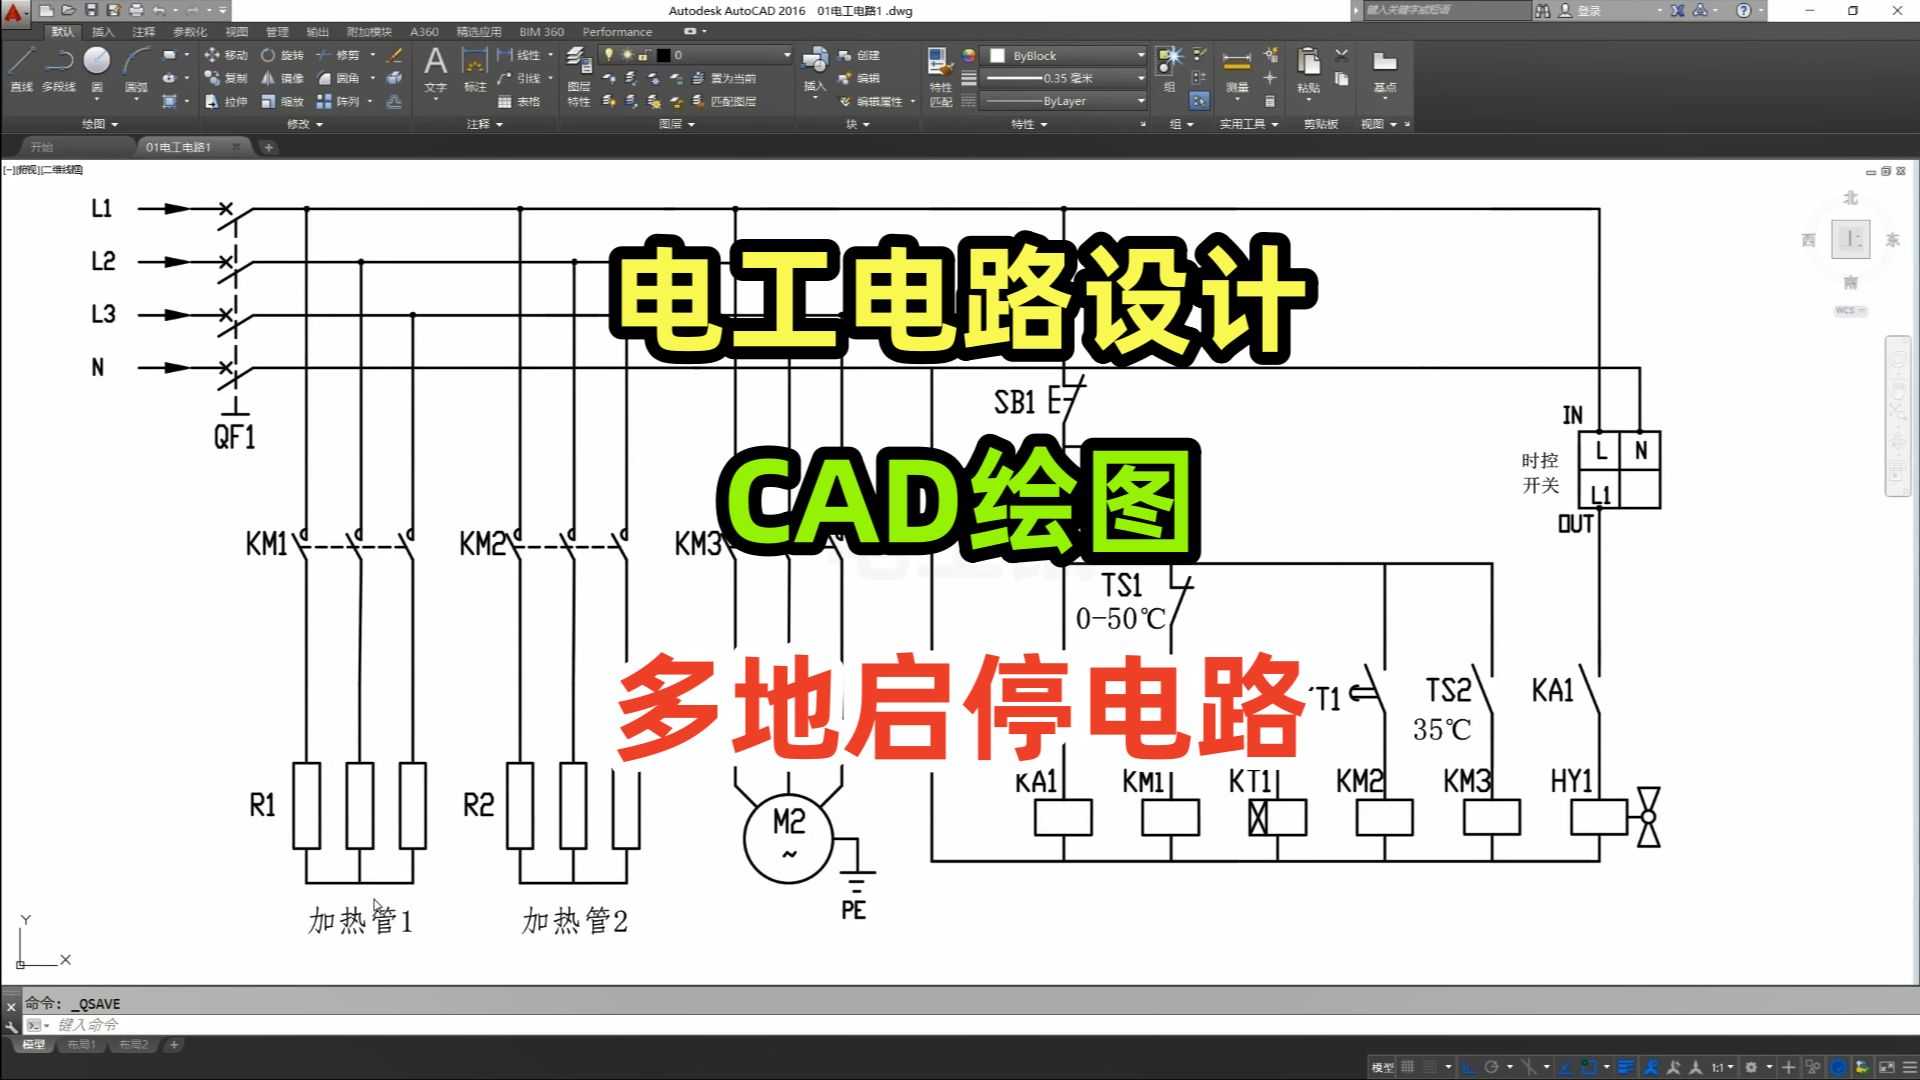Toggle object snap in status bar

(x=1589, y=1067)
